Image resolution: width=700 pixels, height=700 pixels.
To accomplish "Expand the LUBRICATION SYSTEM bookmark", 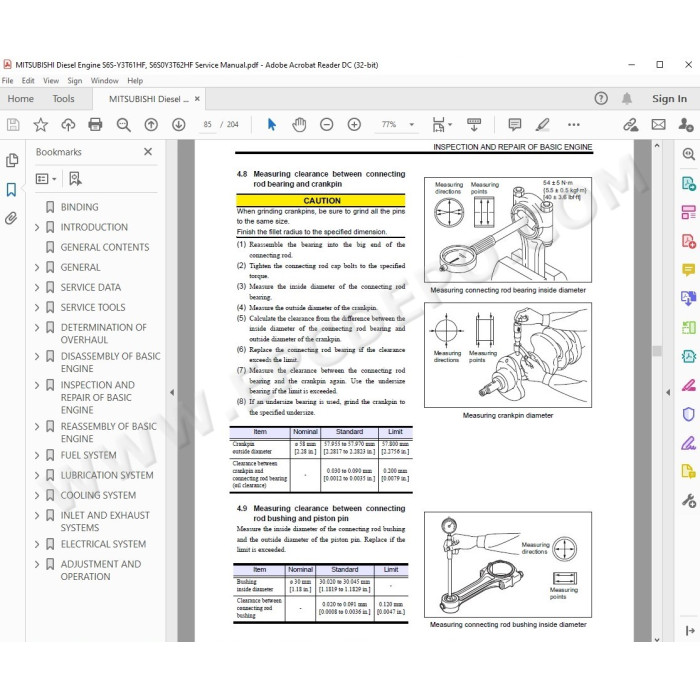I will (37, 475).
